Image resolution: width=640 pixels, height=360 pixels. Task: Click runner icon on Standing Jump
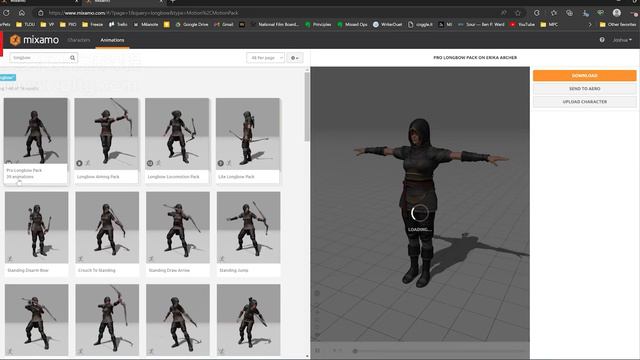(x=222, y=259)
